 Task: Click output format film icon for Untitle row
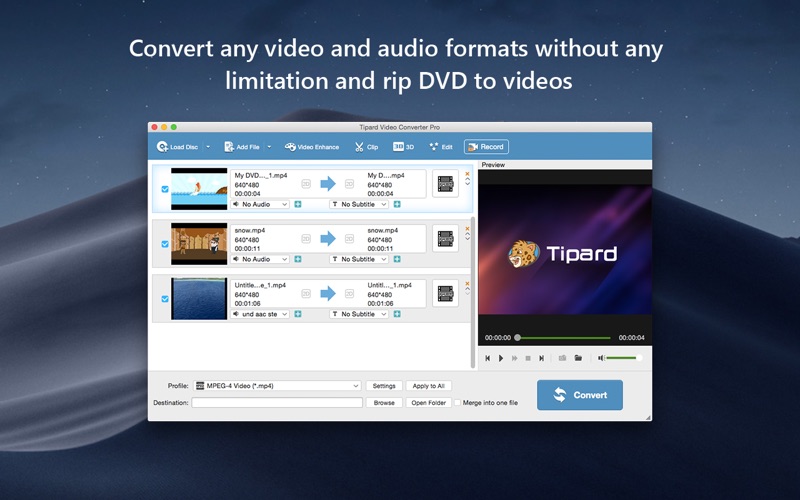[x=445, y=294]
